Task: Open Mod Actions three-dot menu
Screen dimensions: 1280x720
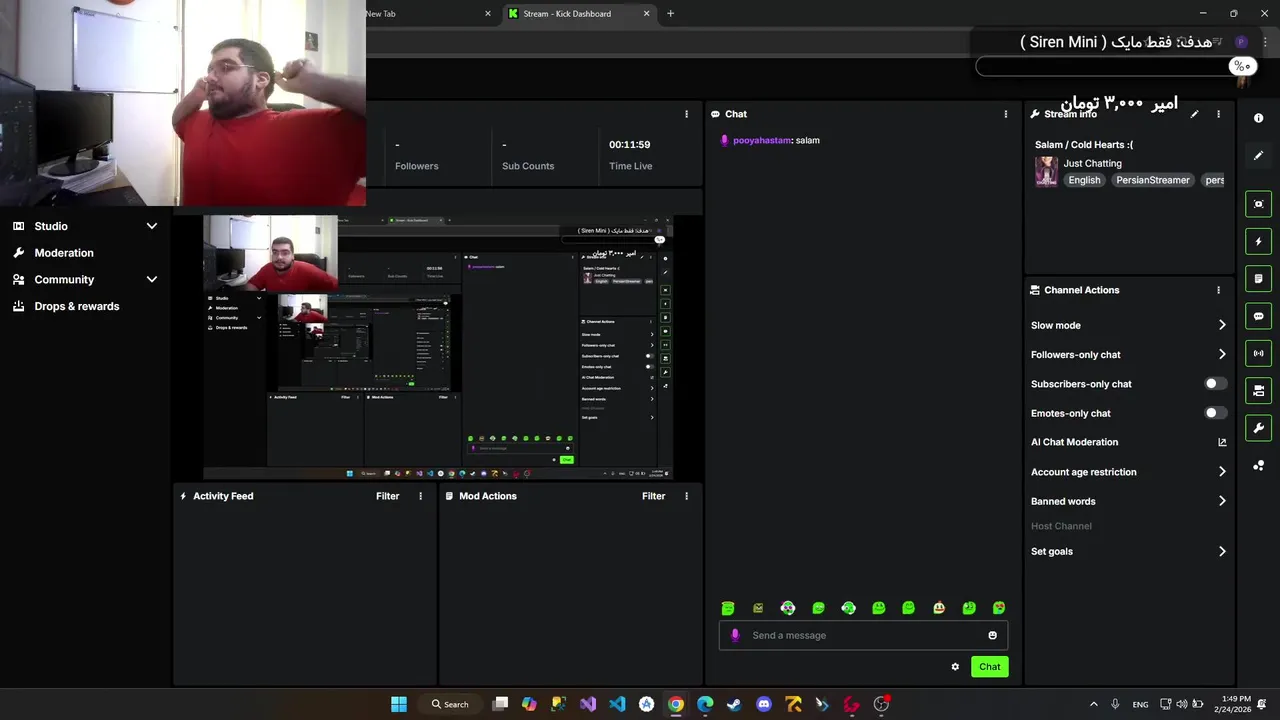Action: point(686,496)
